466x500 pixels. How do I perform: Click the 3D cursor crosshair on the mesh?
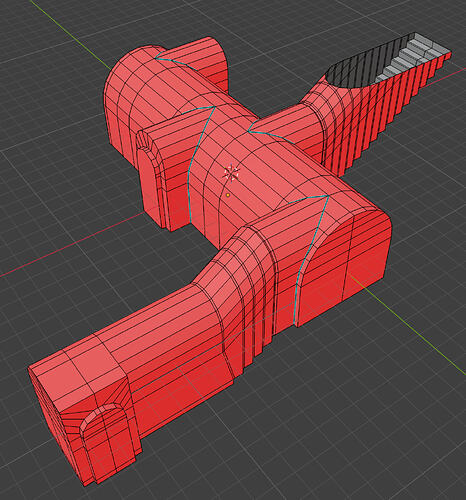(x=231, y=173)
